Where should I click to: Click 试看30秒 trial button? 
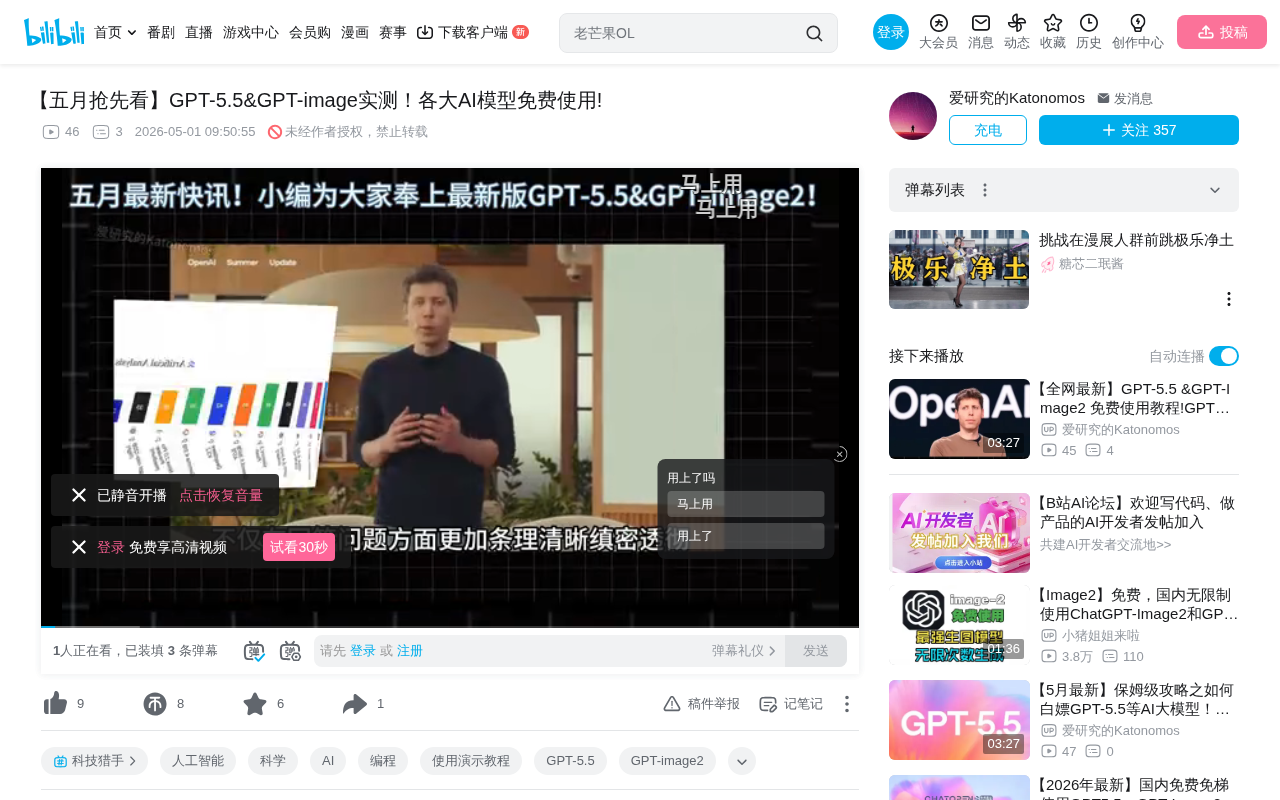tap(299, 547)
